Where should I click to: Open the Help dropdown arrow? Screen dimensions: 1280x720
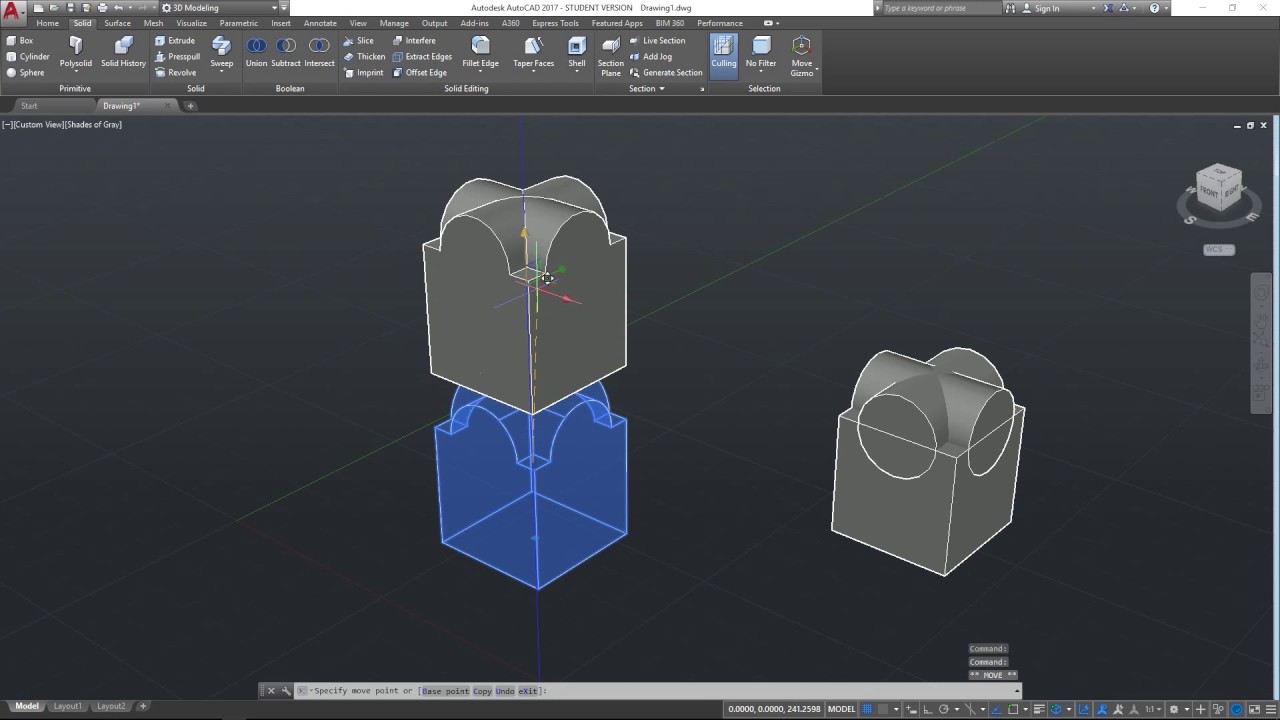tap(1167, 8)
